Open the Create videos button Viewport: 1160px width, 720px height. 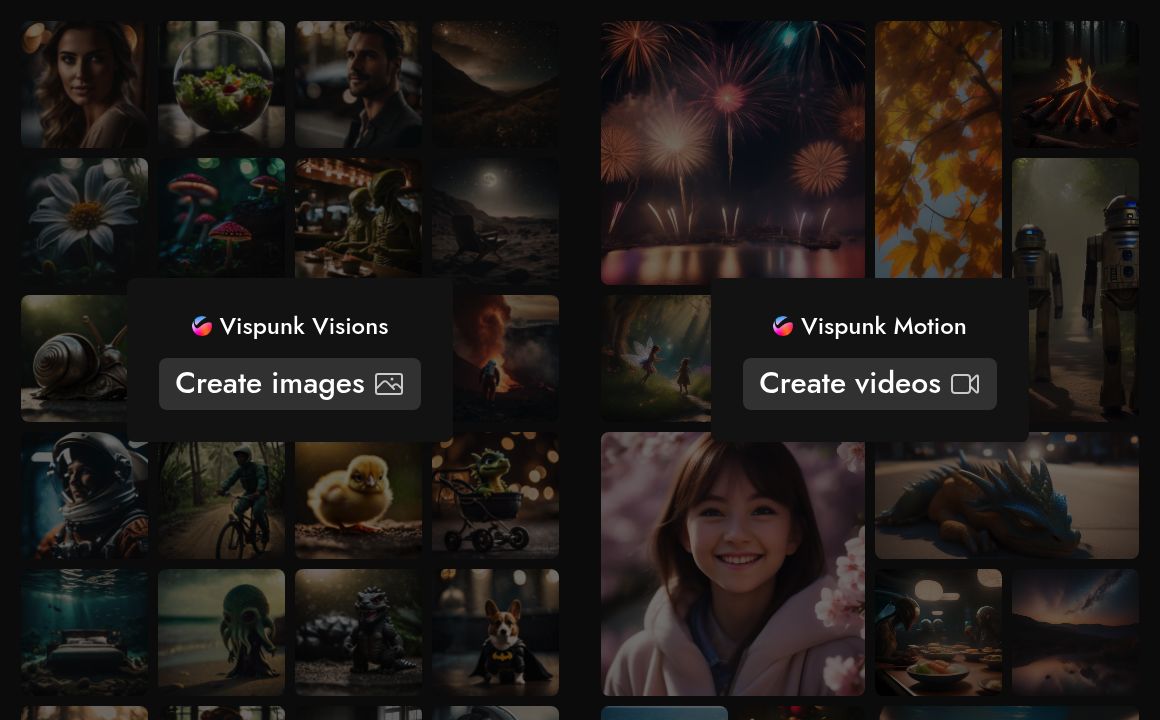tap(870, 384)
